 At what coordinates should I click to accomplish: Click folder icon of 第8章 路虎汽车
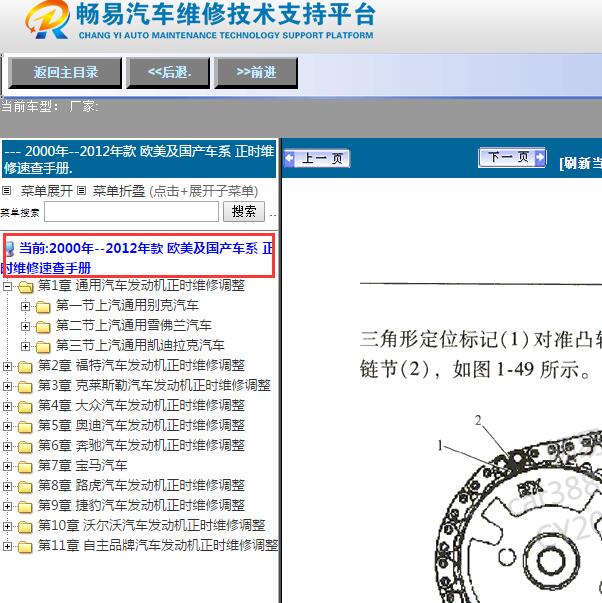[x=25, y=487]
